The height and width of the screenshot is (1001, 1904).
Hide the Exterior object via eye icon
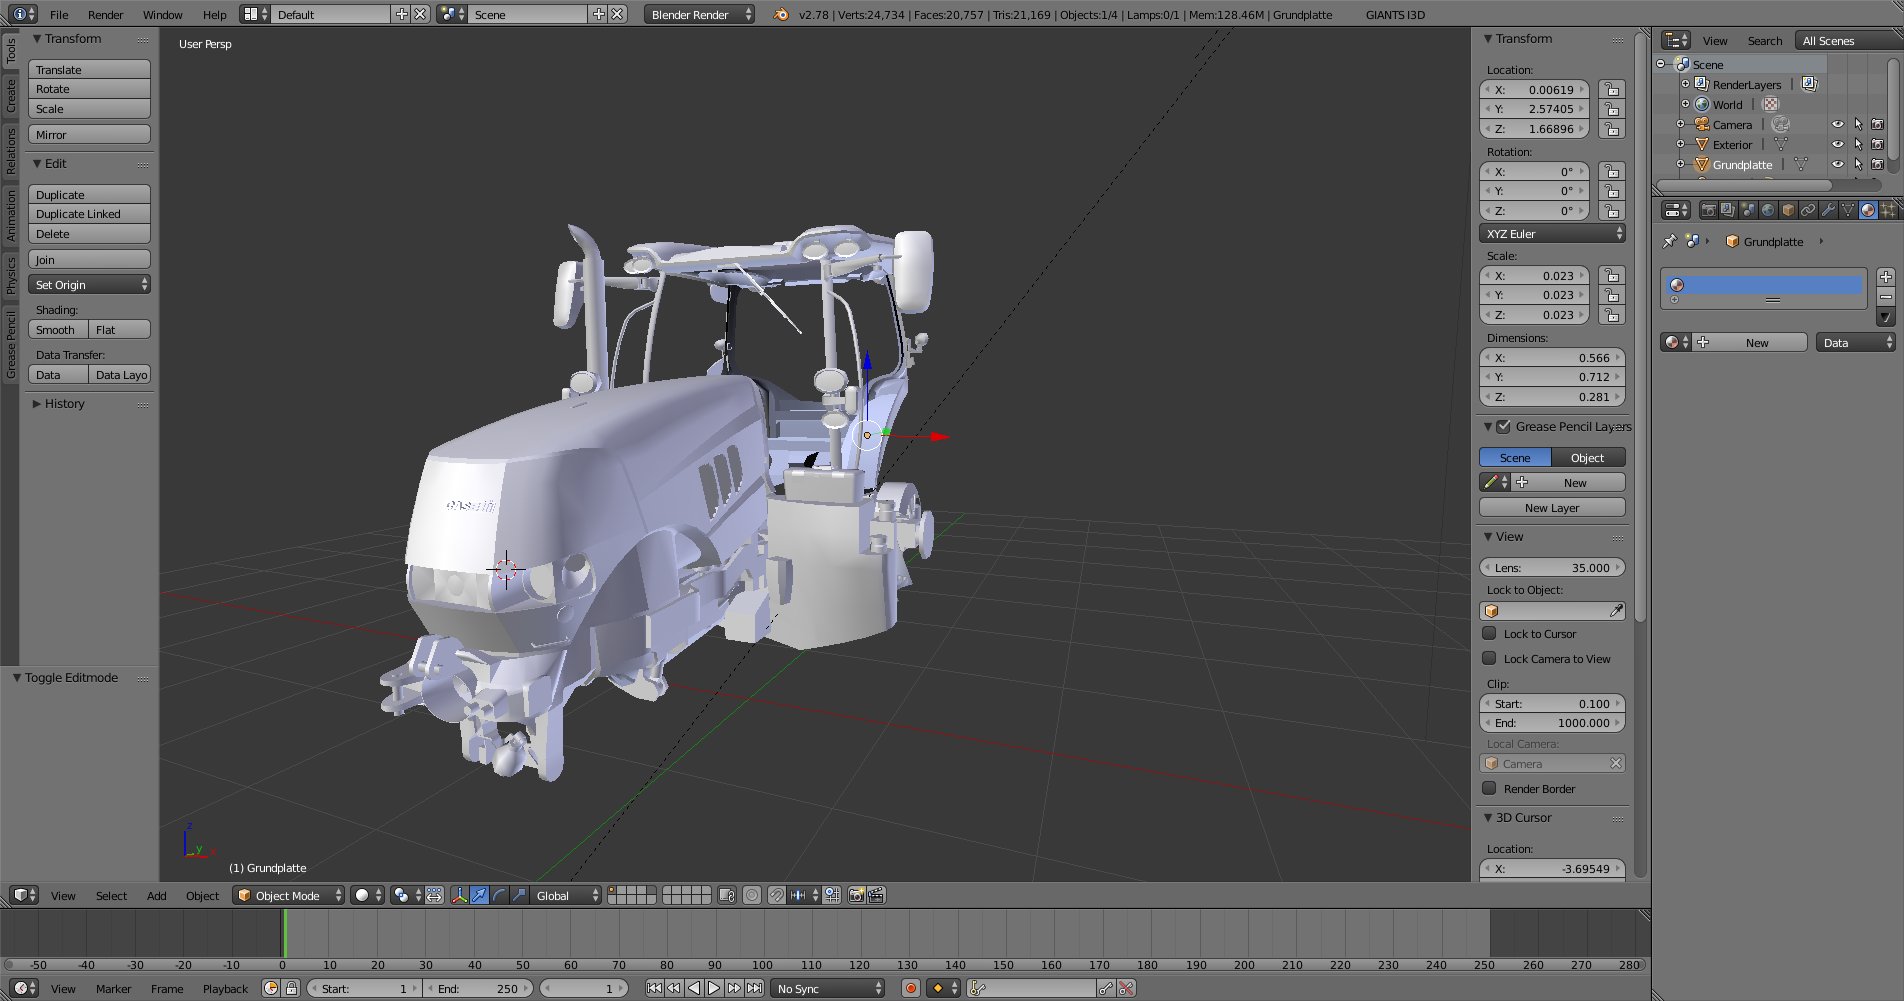click(1837, 144)
